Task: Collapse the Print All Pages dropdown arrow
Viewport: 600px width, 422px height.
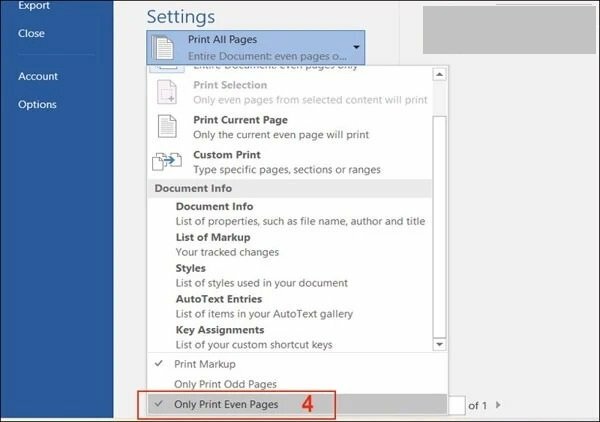Action: [356, 47]
